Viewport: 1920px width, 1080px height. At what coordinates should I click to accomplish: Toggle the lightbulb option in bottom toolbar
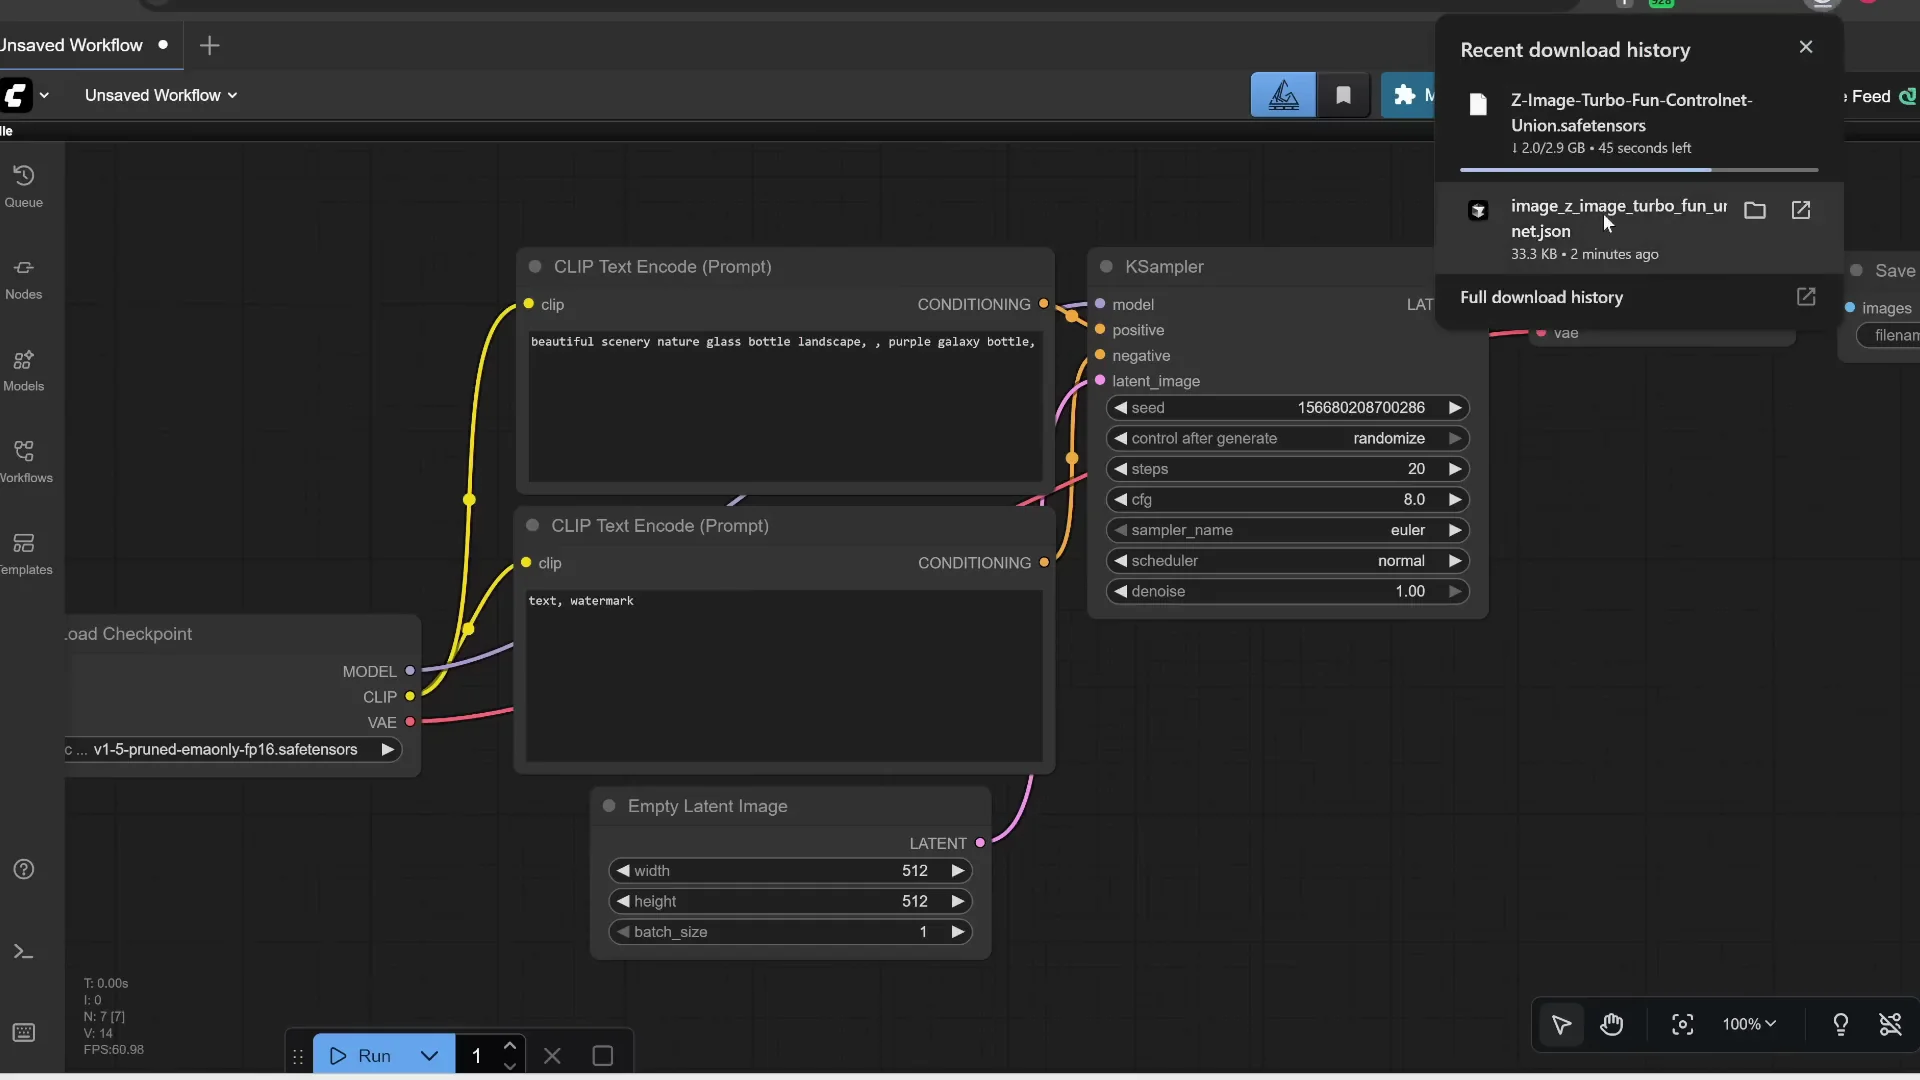1841,1025
